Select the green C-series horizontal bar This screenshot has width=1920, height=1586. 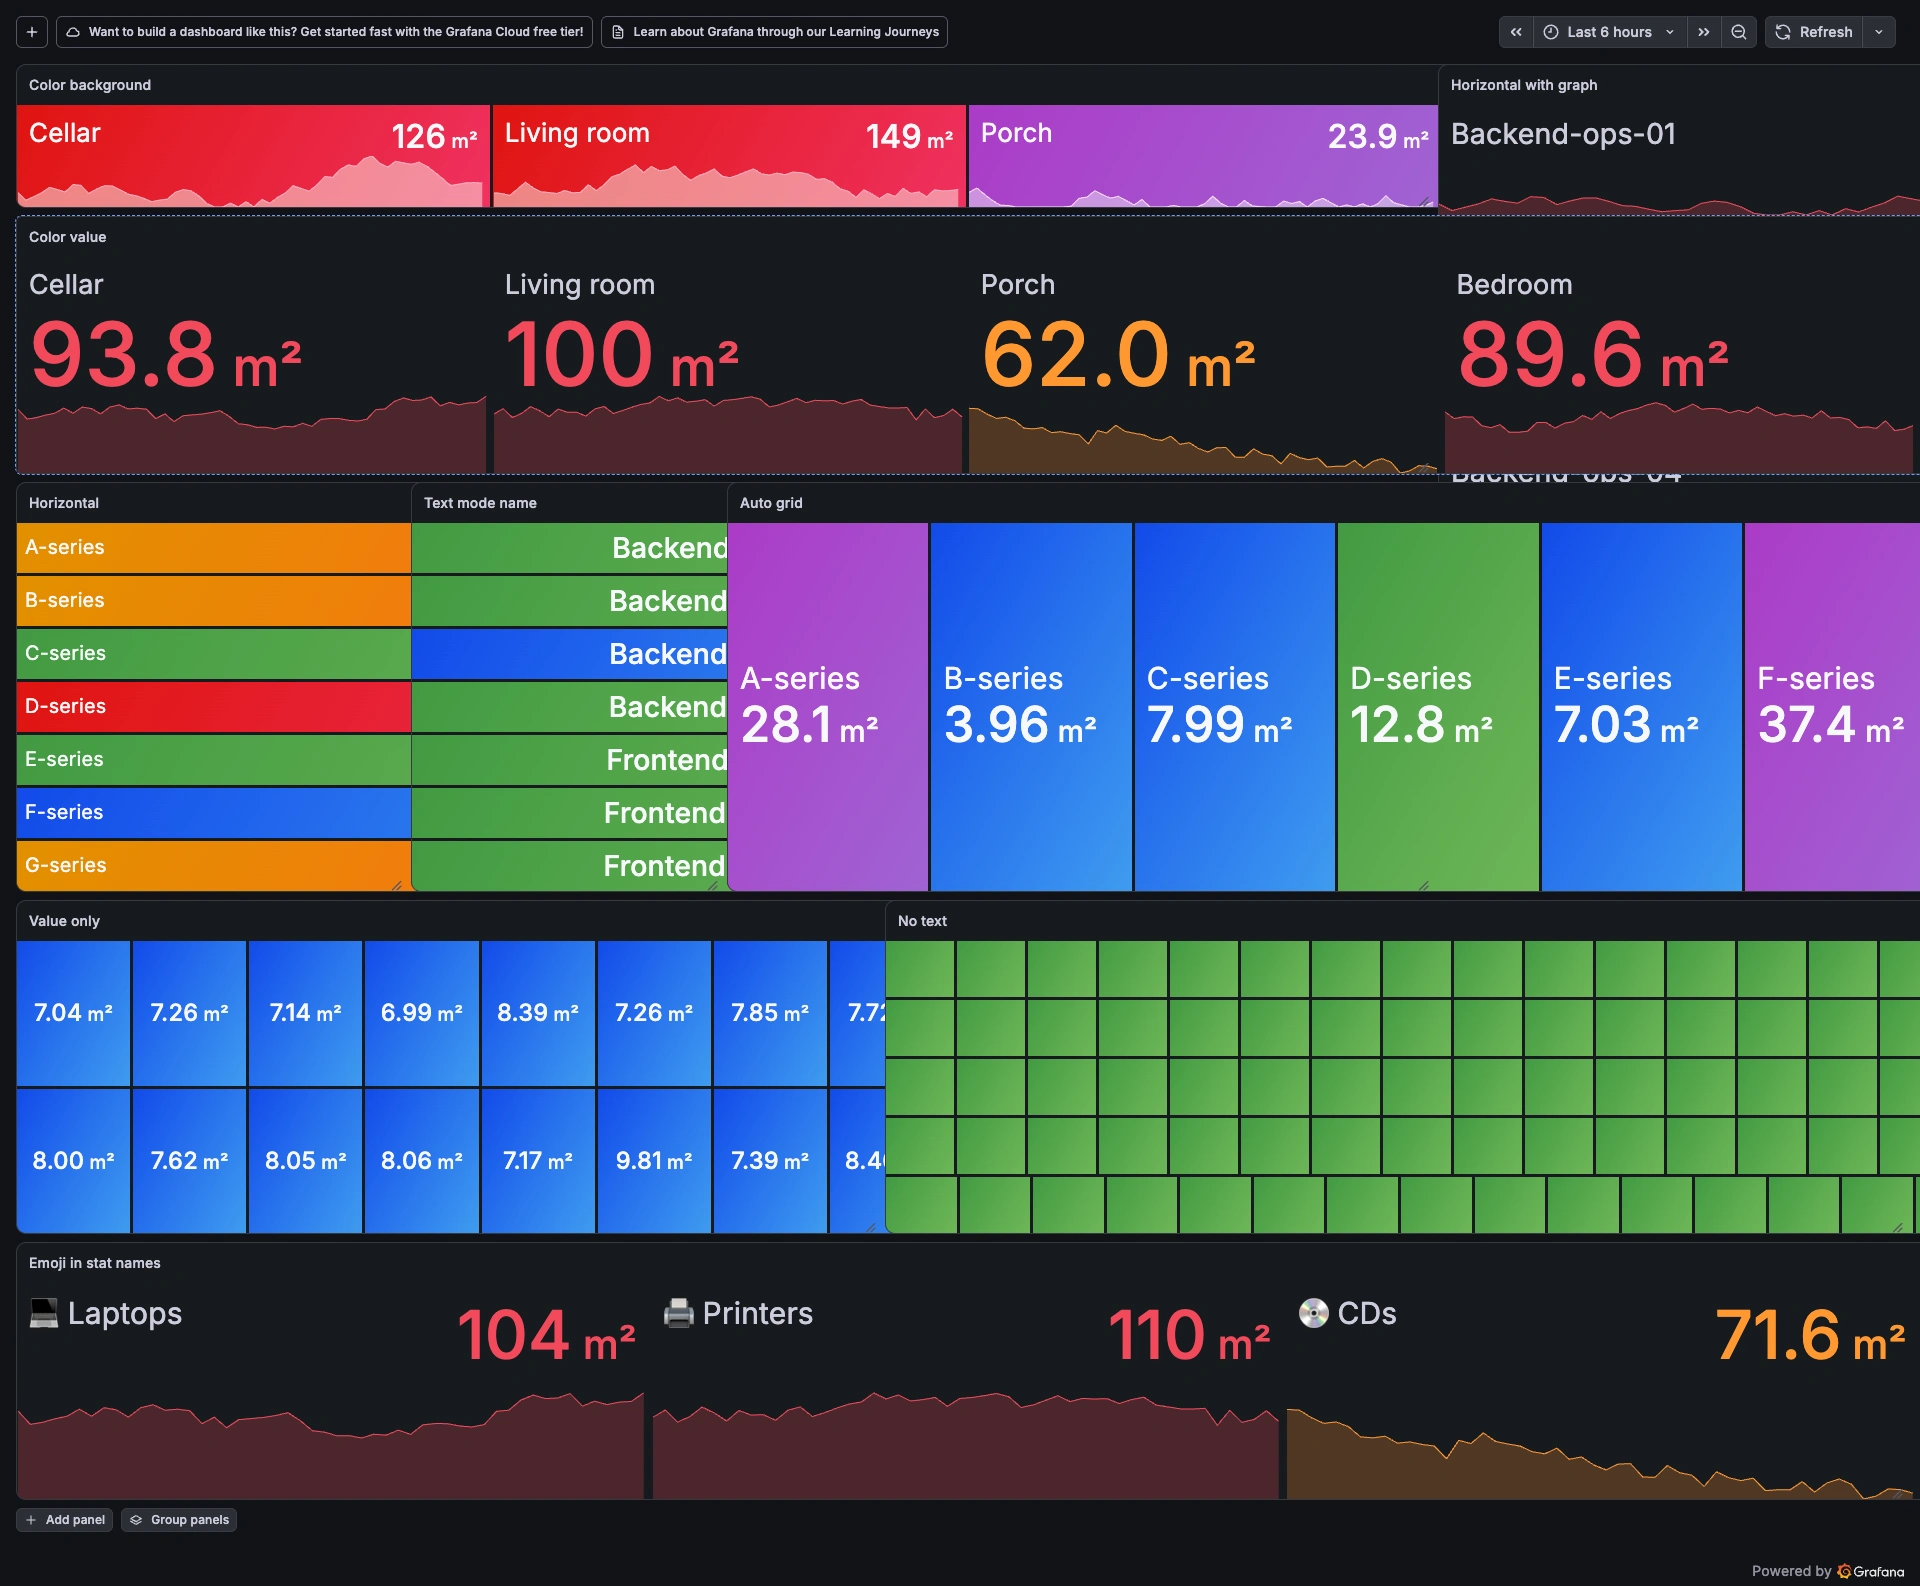[214, 653]
